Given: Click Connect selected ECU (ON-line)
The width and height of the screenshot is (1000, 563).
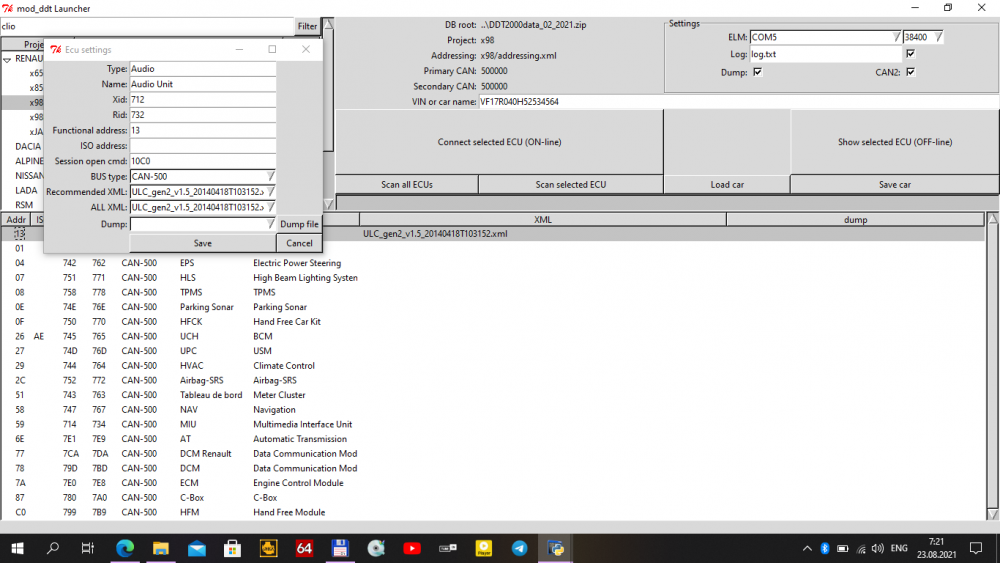Looking at the screenshot, I should pyautogui.click(x=499, y=142).
